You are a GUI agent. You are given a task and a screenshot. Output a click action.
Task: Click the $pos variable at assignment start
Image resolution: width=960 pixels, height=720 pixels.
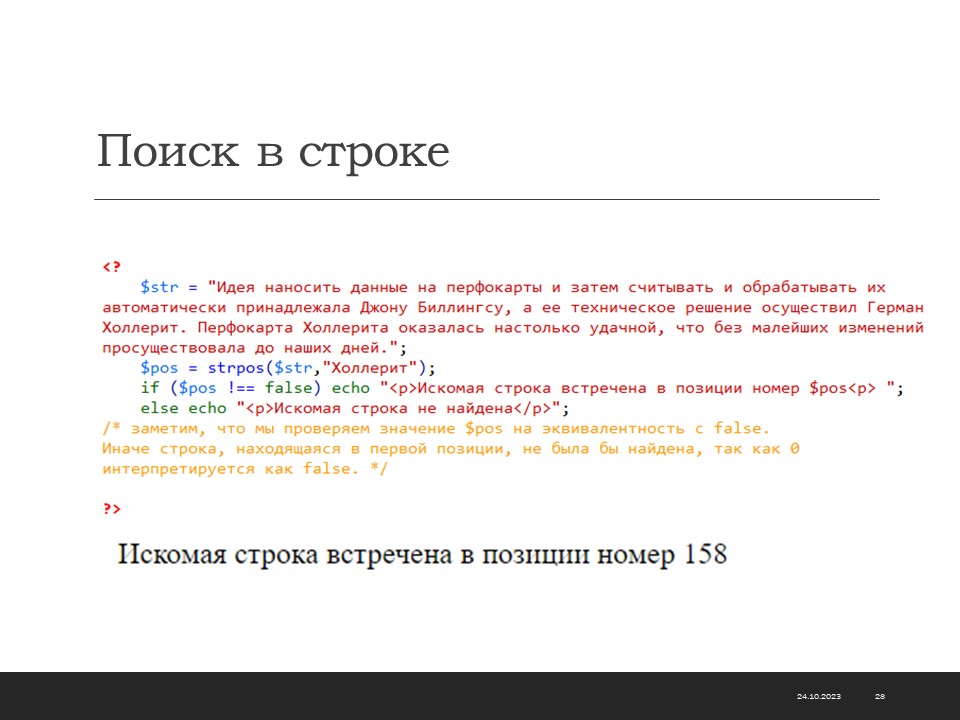159,367
